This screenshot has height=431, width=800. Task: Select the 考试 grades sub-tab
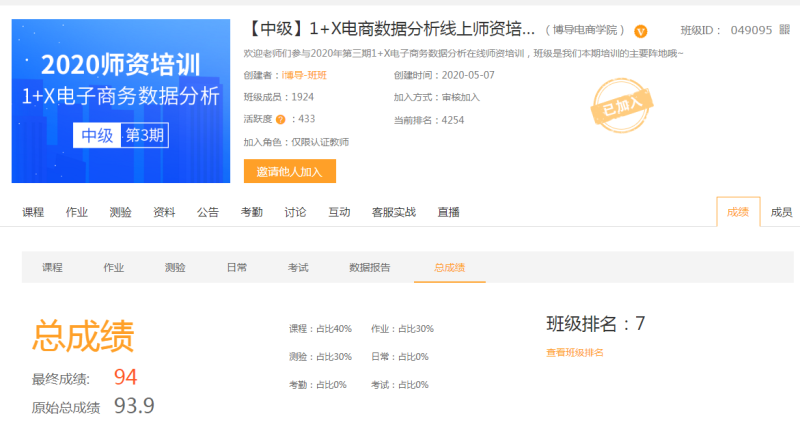point(298,267)
